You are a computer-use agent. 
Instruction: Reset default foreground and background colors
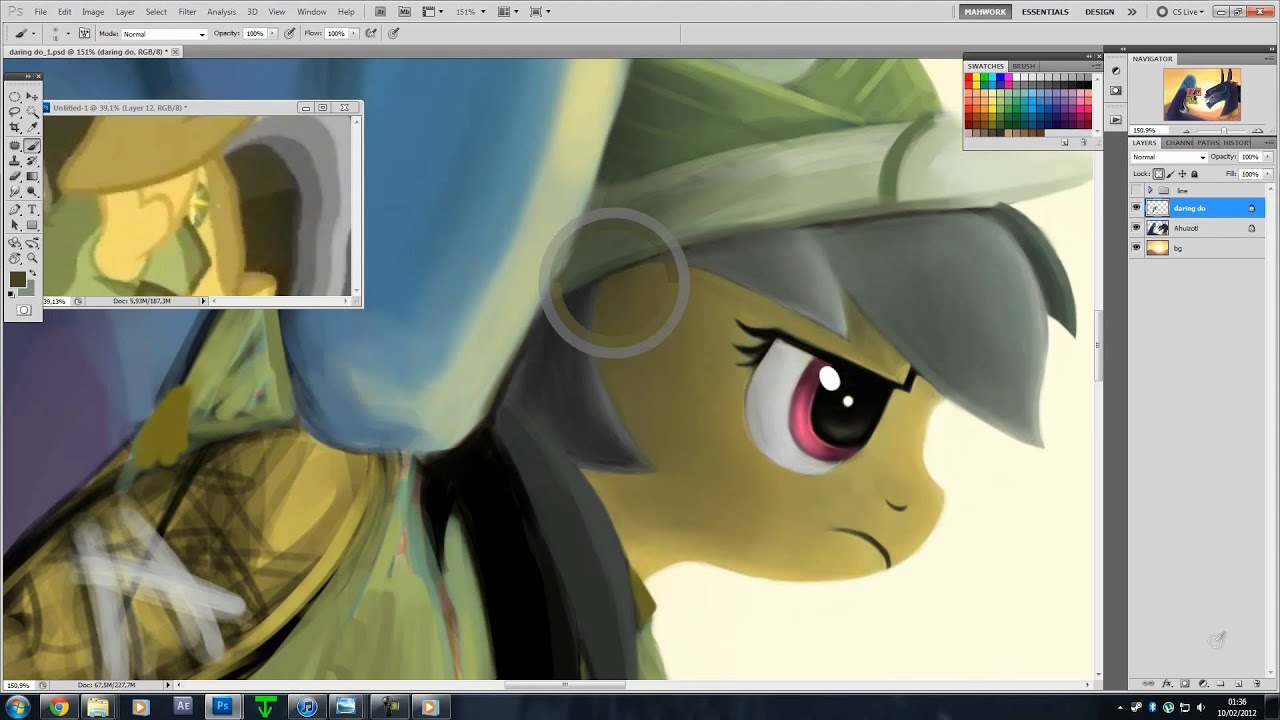coord(11,294)
